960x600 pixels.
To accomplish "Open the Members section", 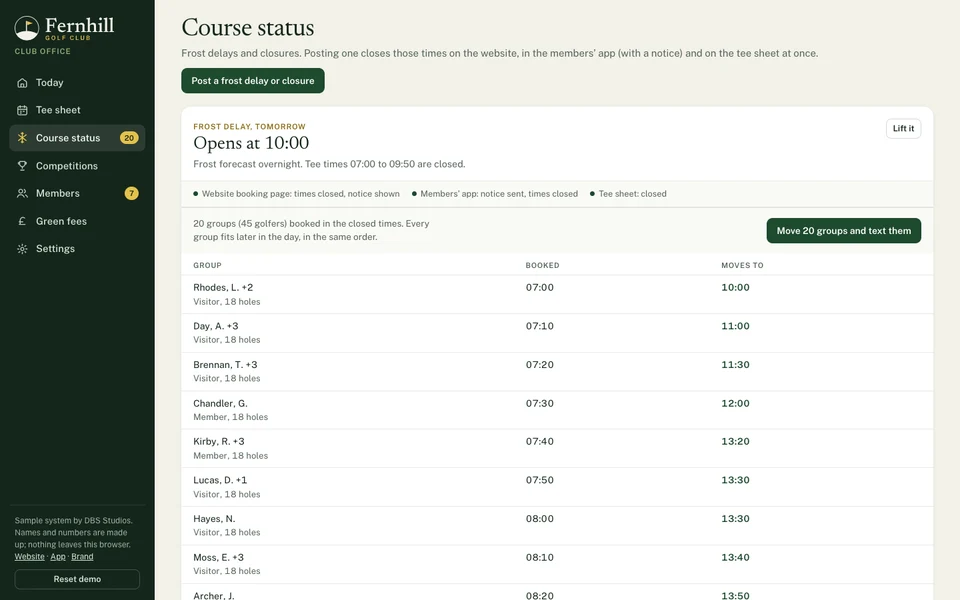I will [77, 193].
